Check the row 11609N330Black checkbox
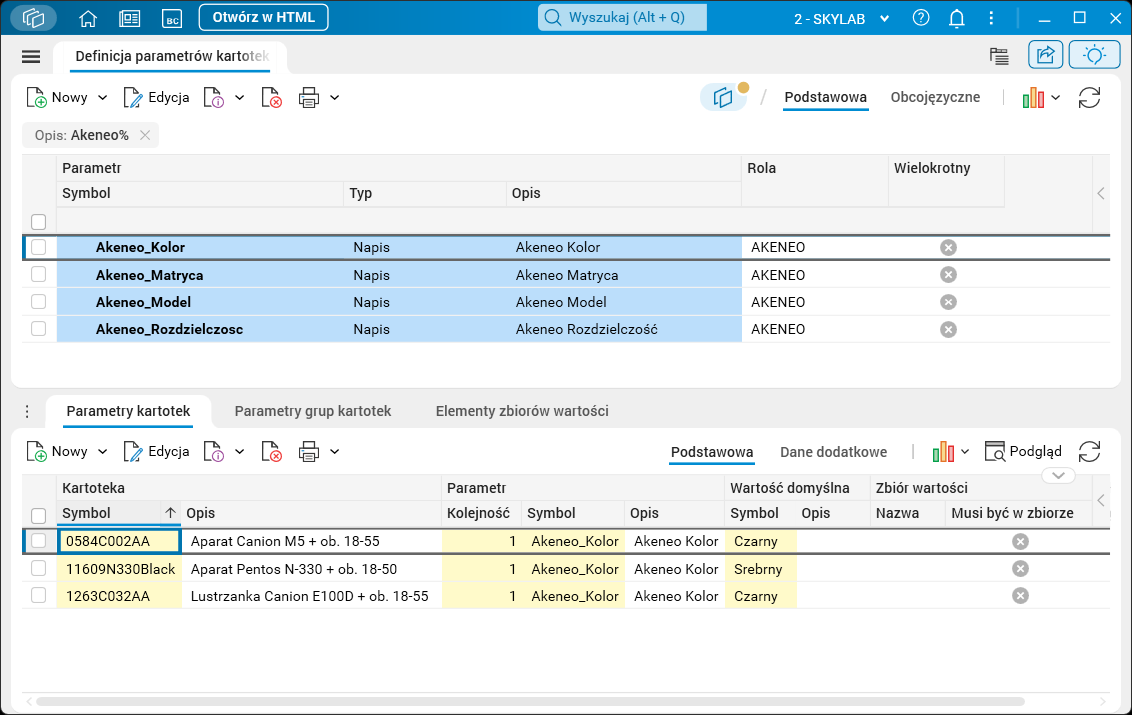The height and width of the screenshot is (715, 1132). click(x=39, y=569)
